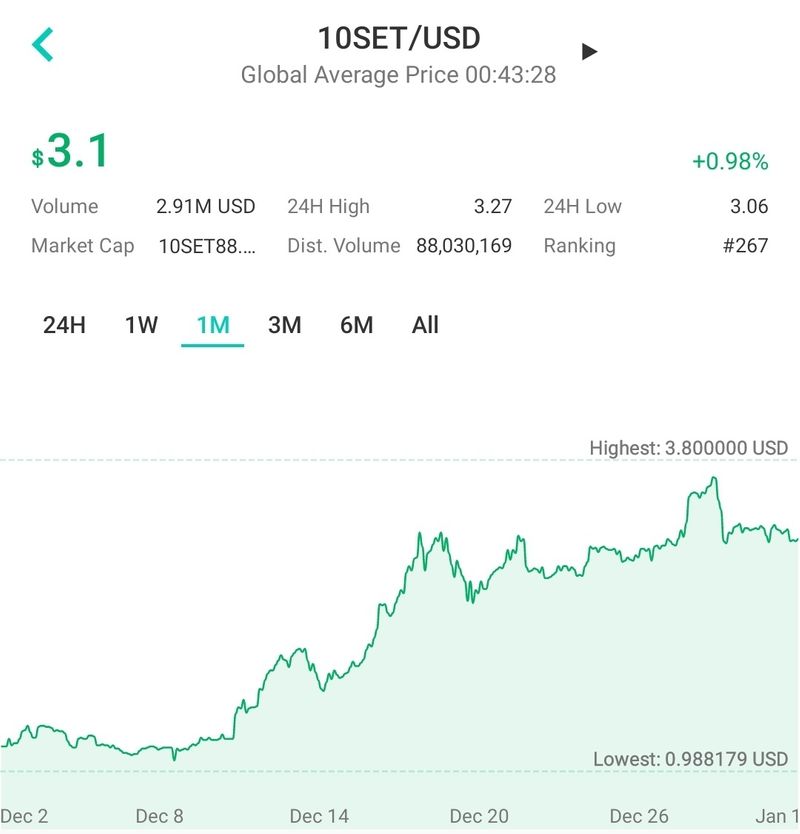Tap the 10SET/USD pair title
This screenshot has width=800, height=834.
(x=399, y=39)
